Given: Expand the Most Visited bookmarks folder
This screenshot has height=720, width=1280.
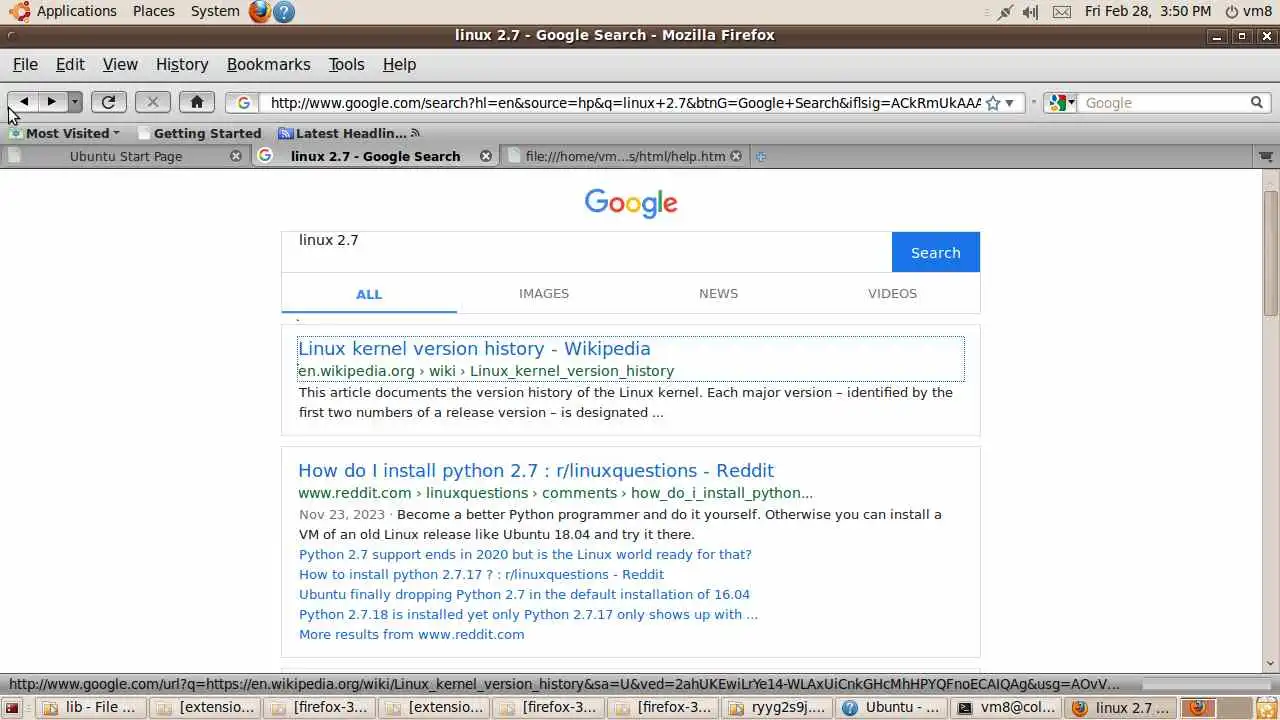Looking at the screenshot, I should tap(64, 133).
